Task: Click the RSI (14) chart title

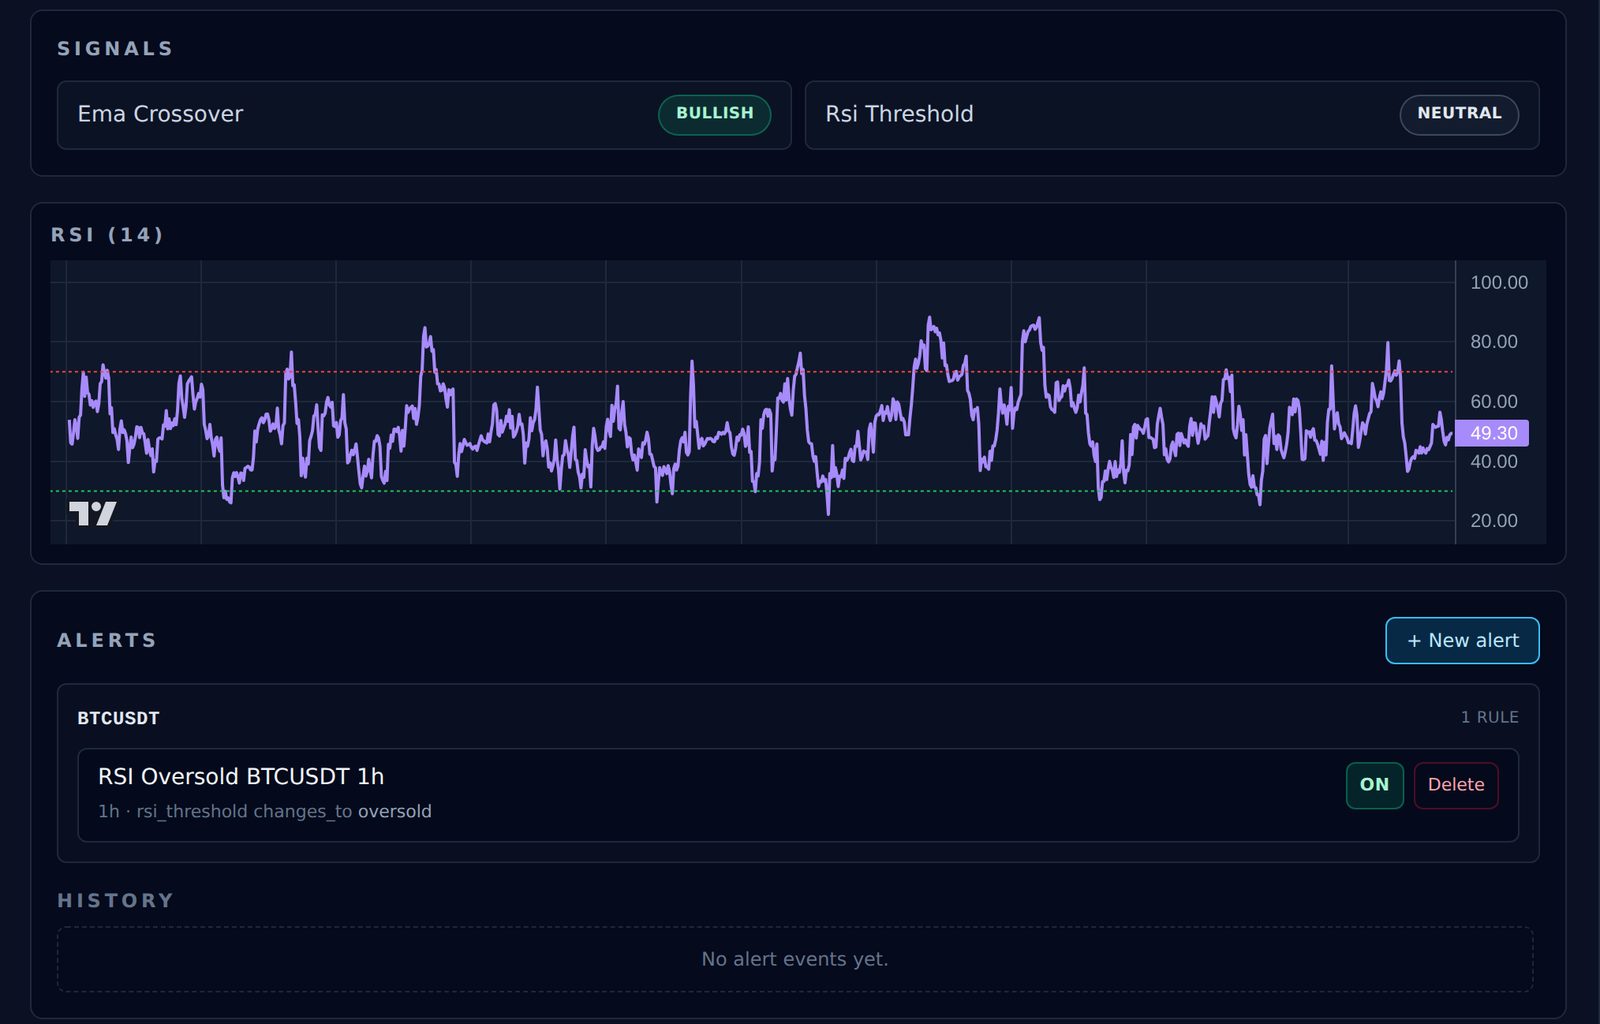Action: (107, 235)
